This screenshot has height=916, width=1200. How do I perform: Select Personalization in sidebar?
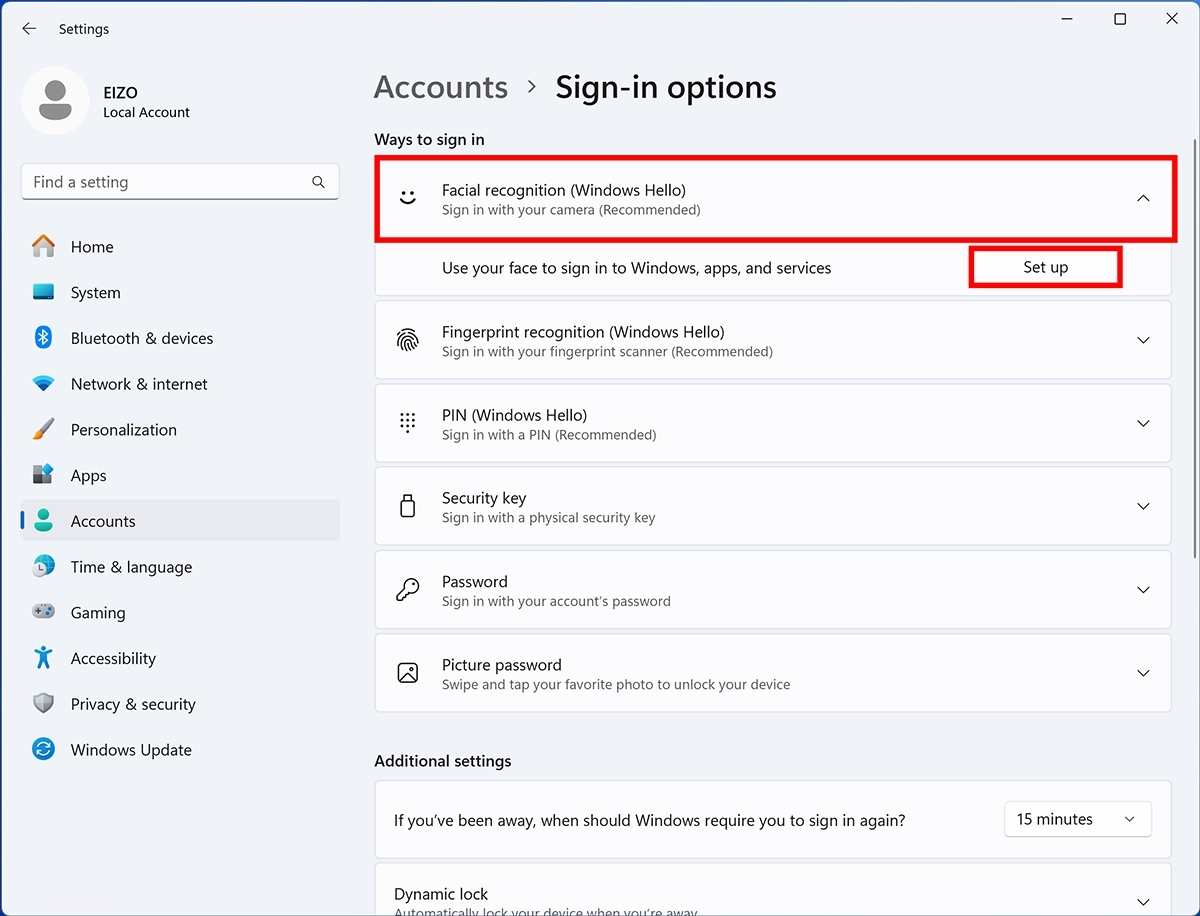180,430
